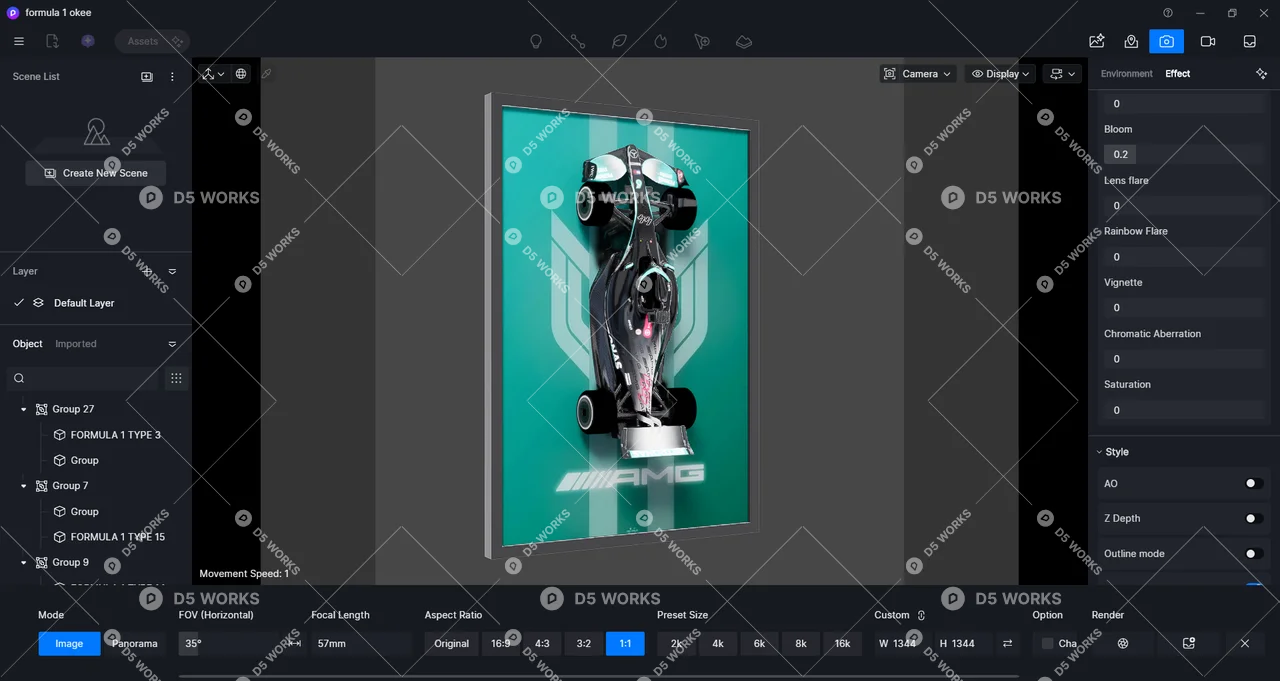
Task: Open the purple D5 AI assistant icon
Action: [x=88, y=41]
